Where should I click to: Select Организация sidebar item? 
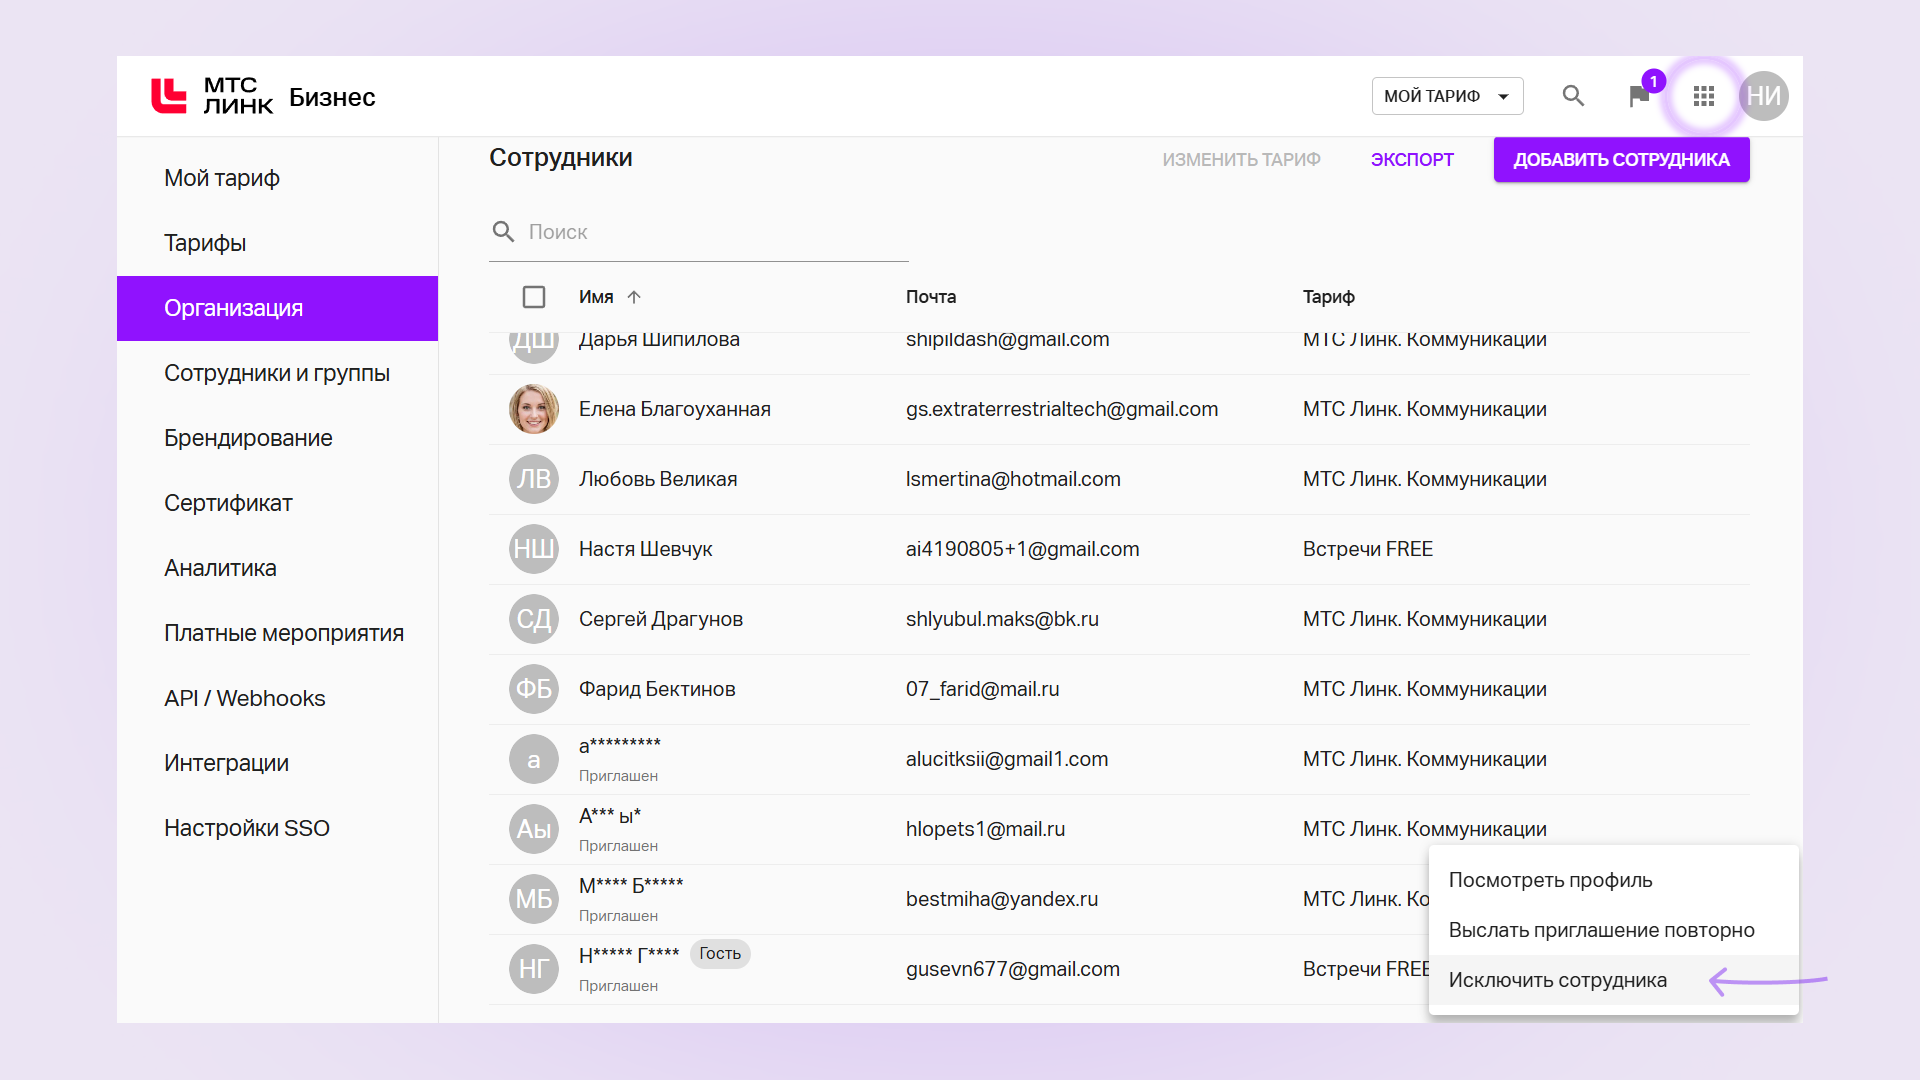pyautogui.click(x=277, y=308)
